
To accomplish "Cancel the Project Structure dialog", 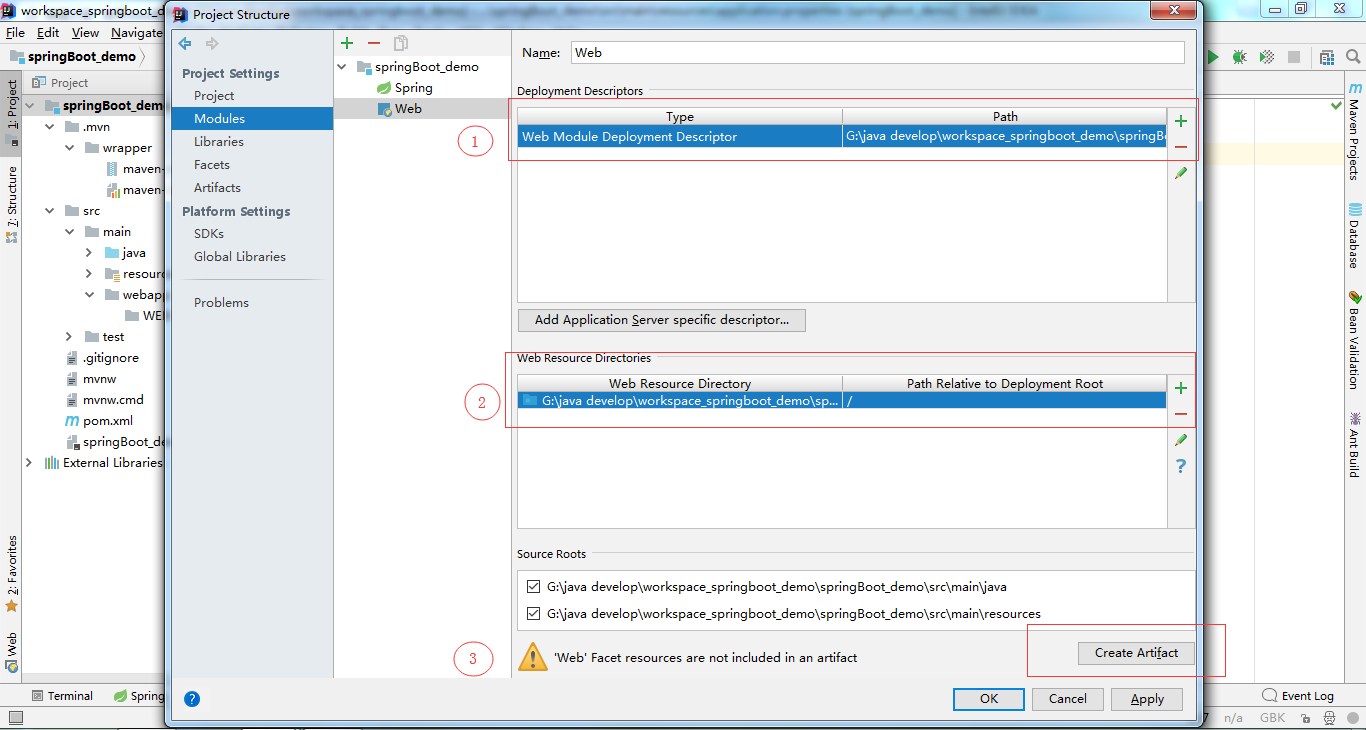I will point(1068,699).
